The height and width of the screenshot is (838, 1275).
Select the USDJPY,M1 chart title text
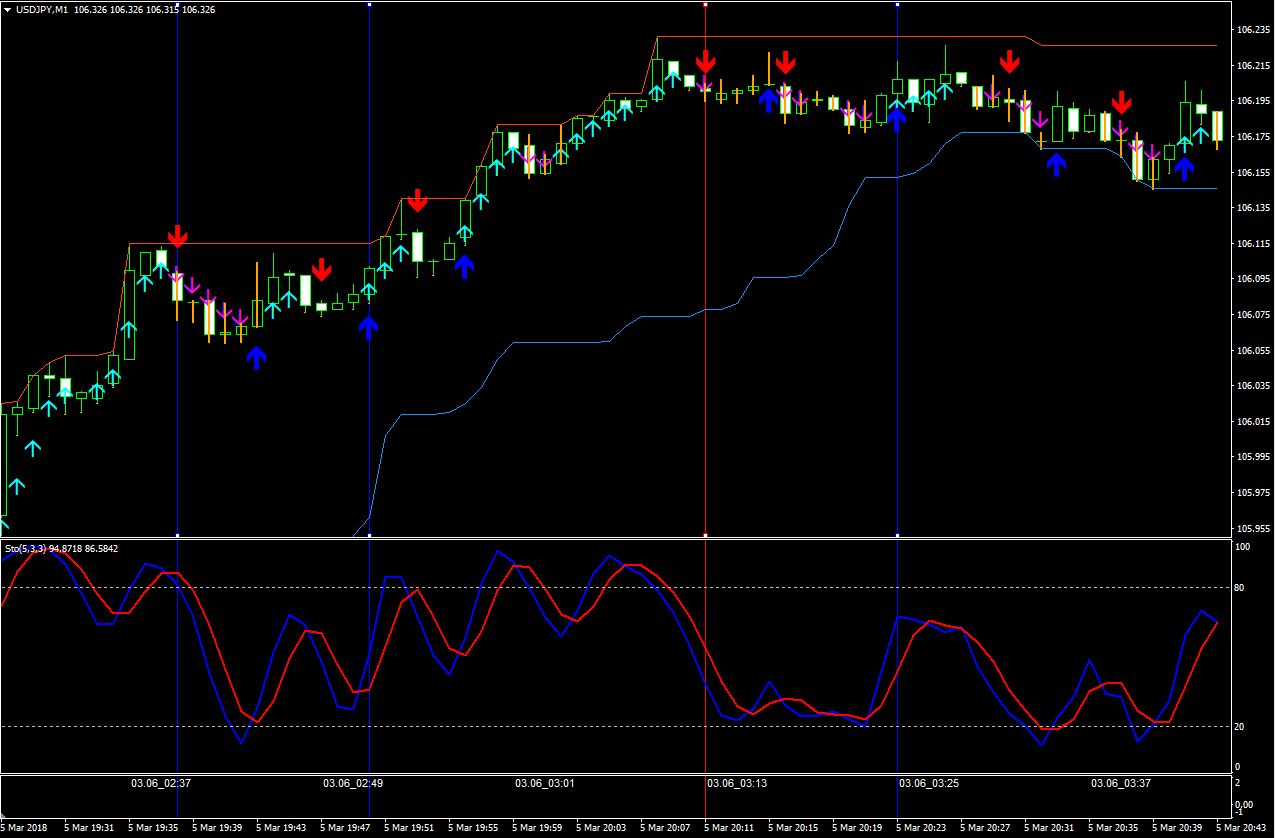42,10
